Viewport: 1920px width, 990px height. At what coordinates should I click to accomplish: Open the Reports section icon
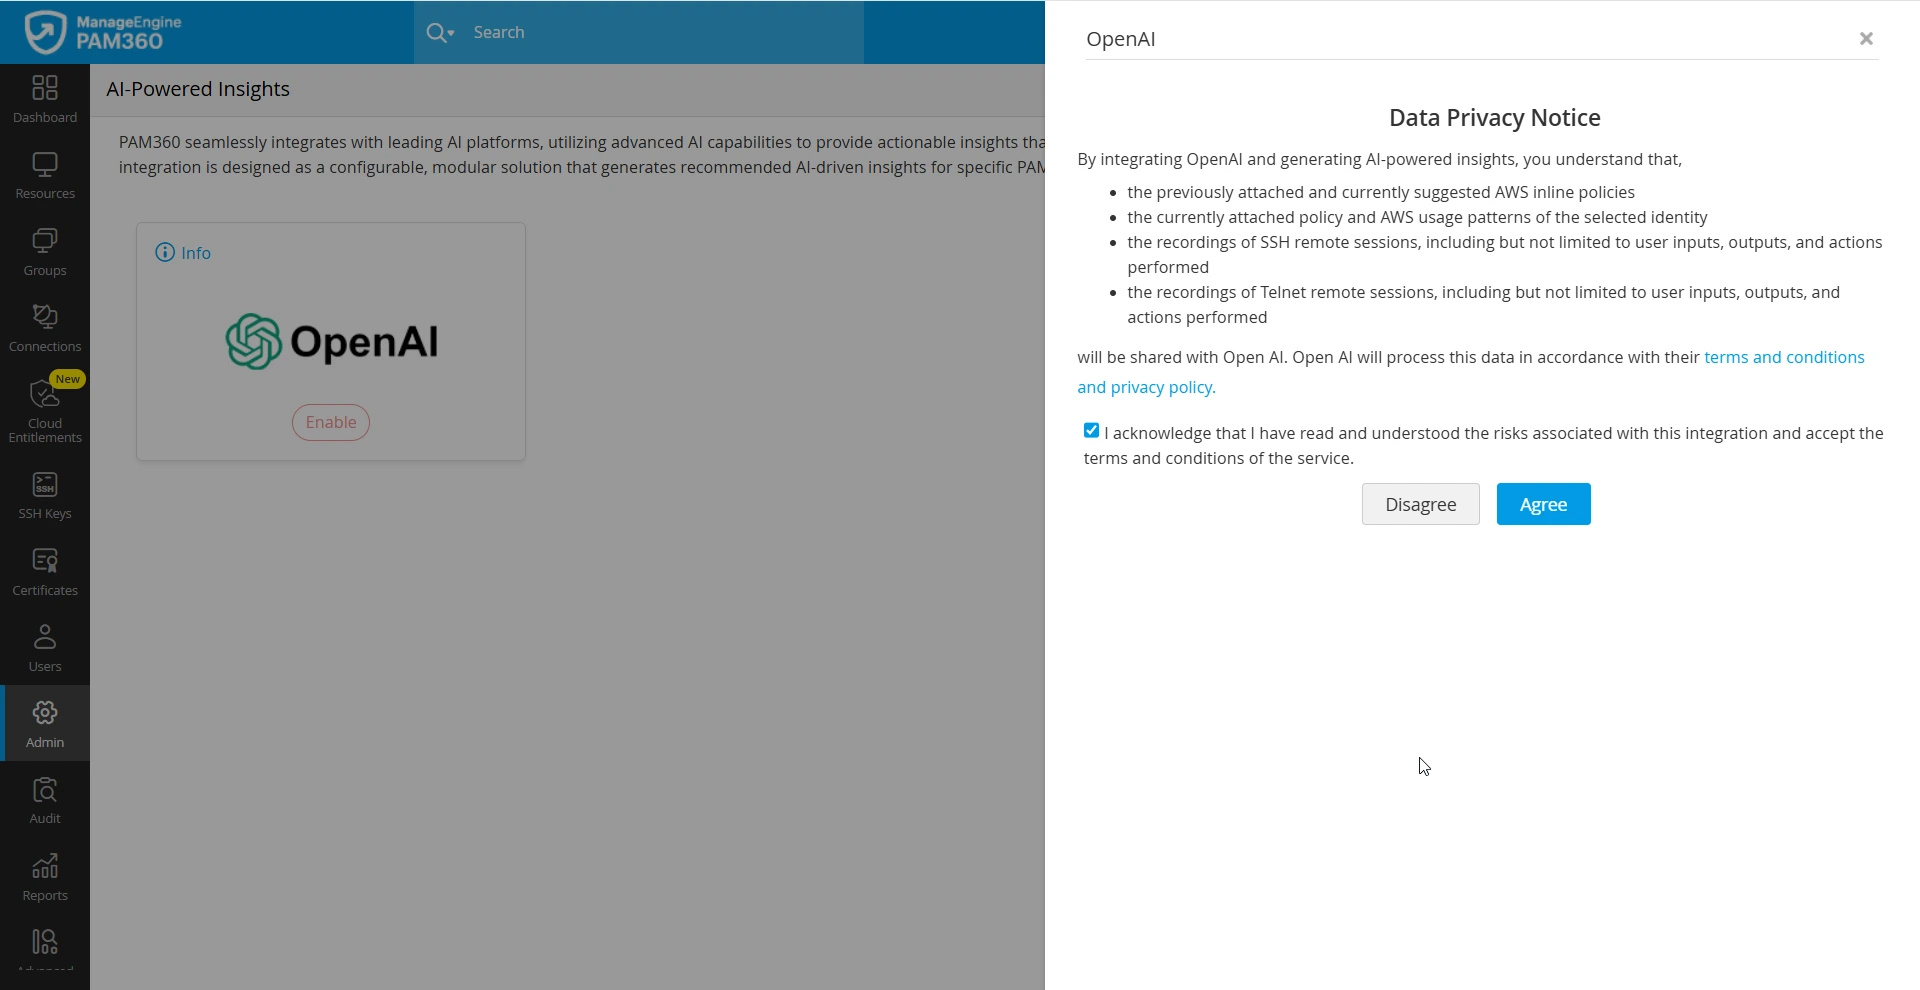(x=45, y=877)
